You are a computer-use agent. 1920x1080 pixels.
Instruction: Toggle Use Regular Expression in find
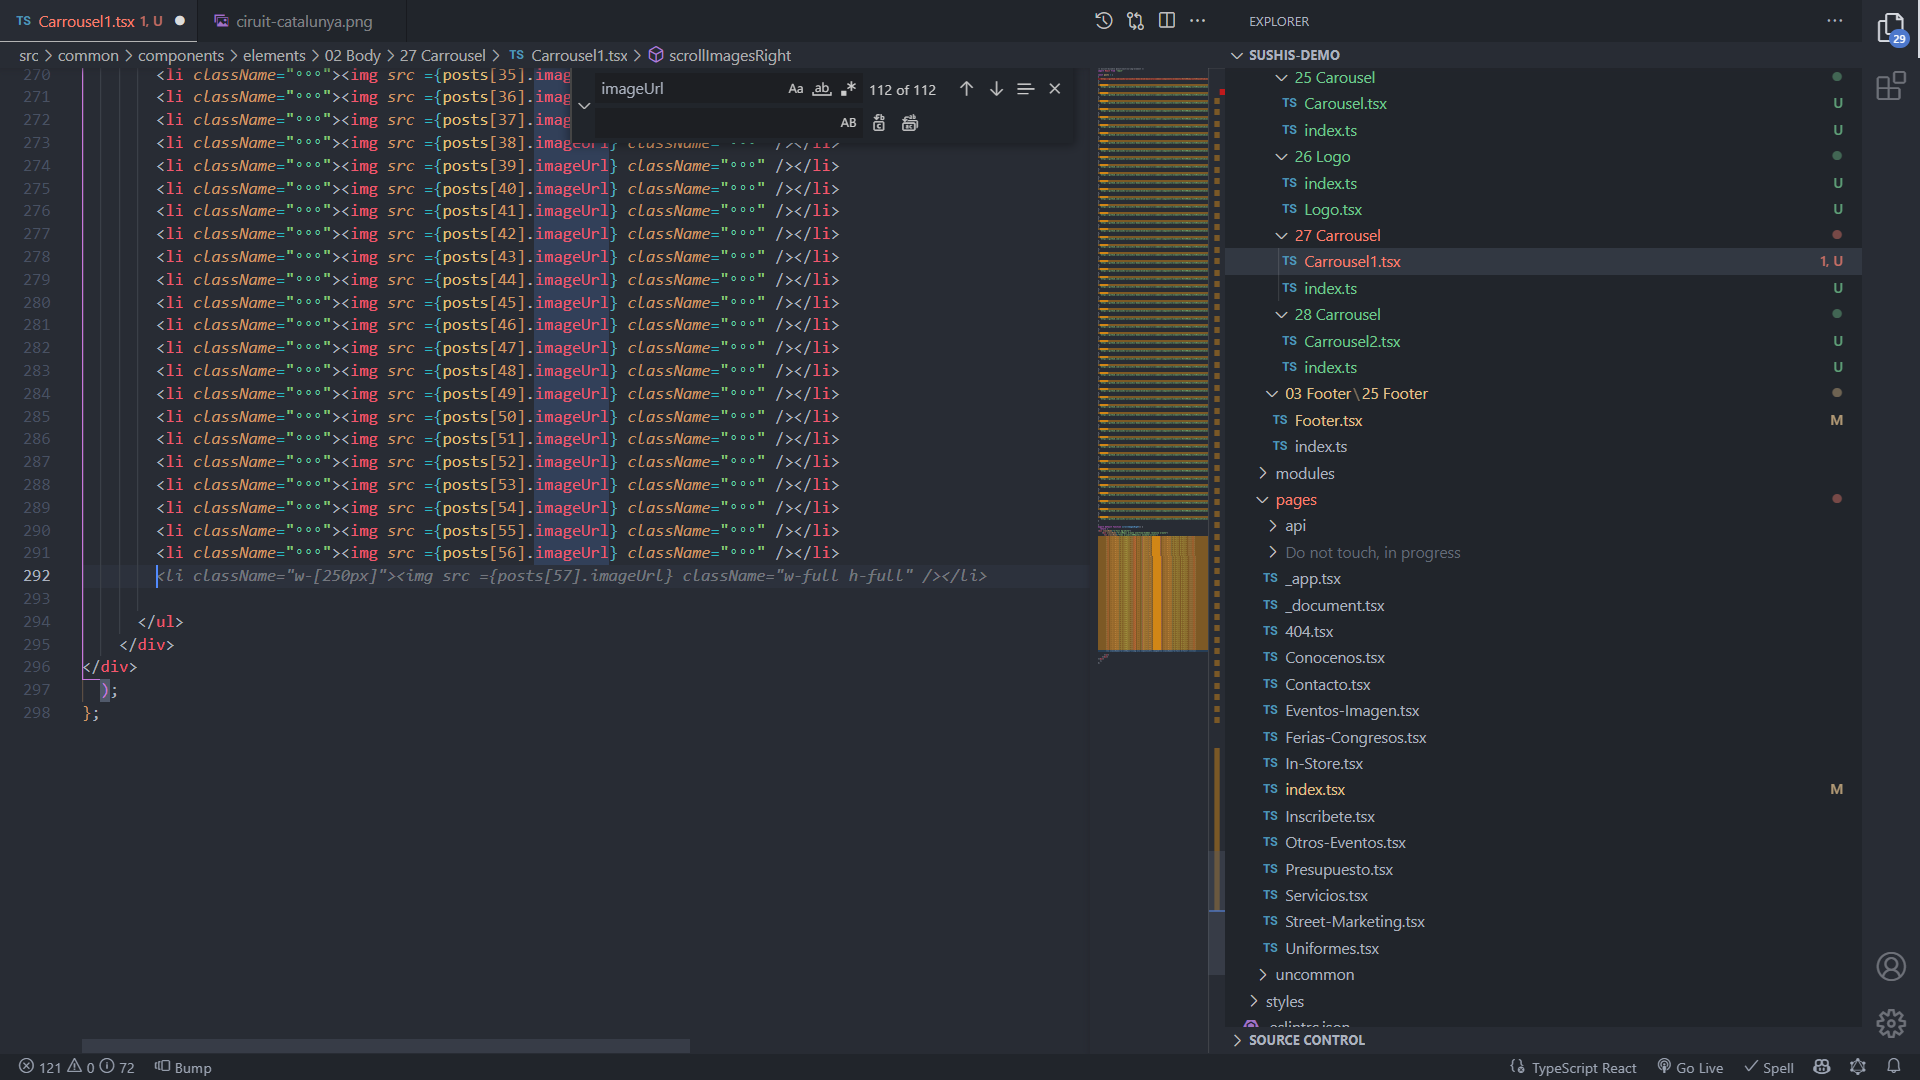coord(848,89)
